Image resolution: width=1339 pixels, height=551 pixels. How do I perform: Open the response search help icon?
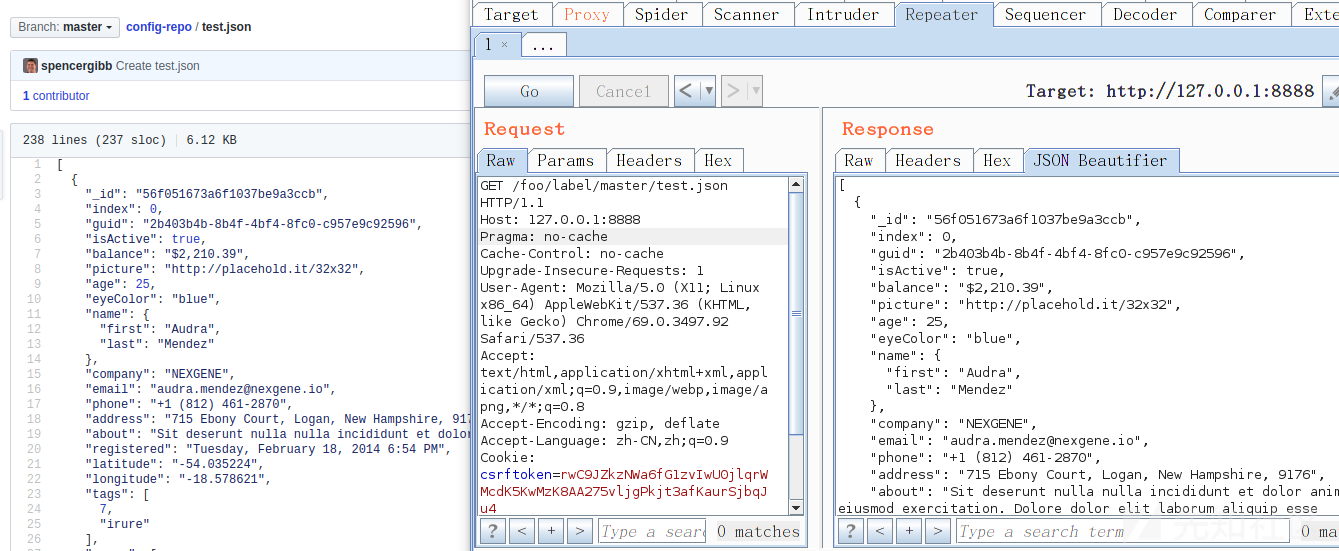click(x=851, y=531)
